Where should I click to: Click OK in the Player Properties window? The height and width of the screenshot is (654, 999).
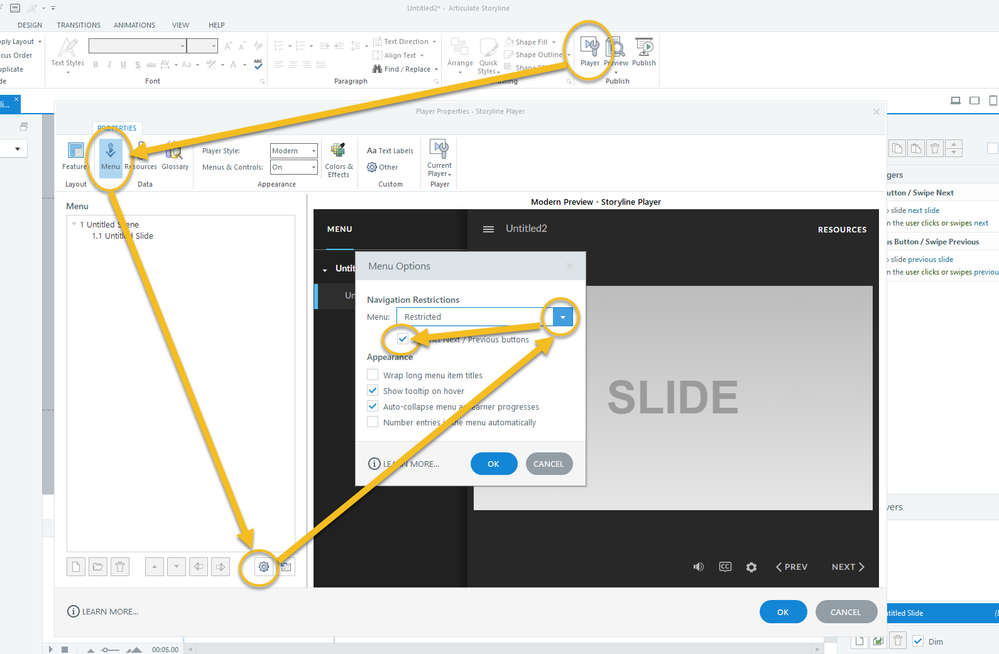coord(783,612)
